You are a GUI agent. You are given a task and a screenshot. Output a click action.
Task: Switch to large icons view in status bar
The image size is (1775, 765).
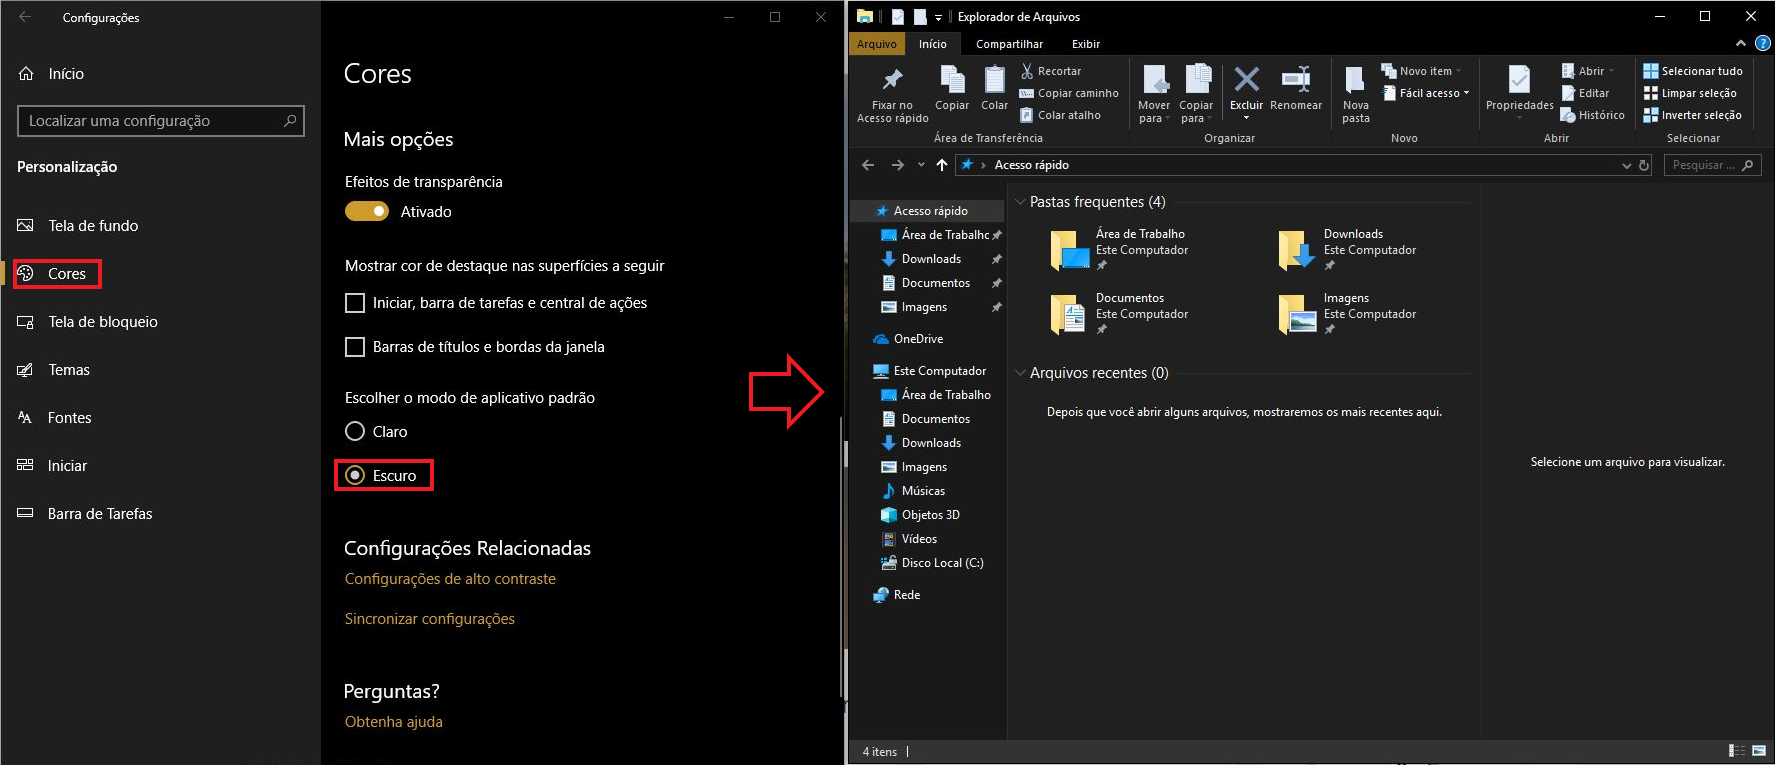(1759, 751)
